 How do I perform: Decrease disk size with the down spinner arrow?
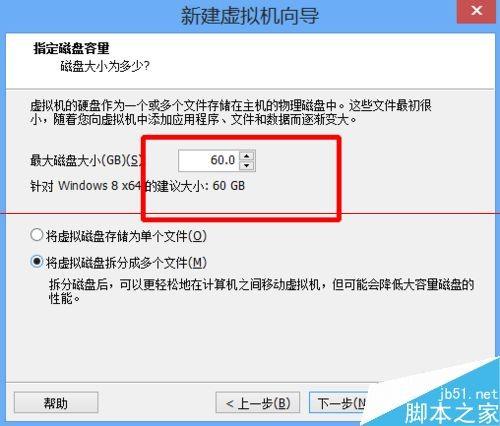(x=247, y=165)
